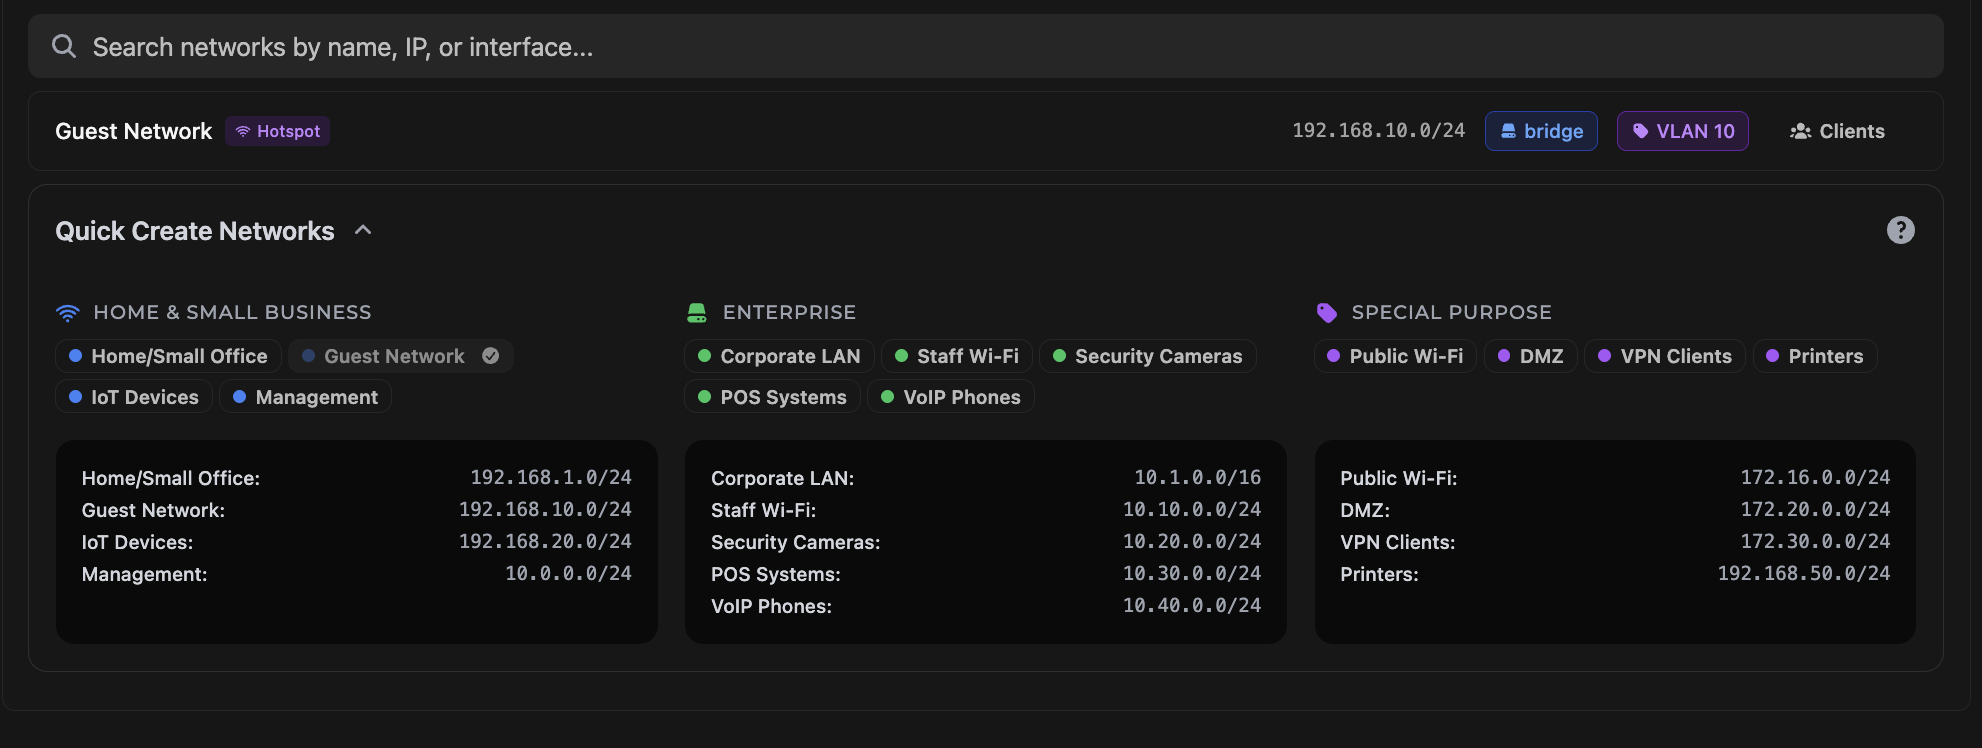Add the VoIP Phones network preset
The height and width of the screenshot is (748, 1982).
950,397
